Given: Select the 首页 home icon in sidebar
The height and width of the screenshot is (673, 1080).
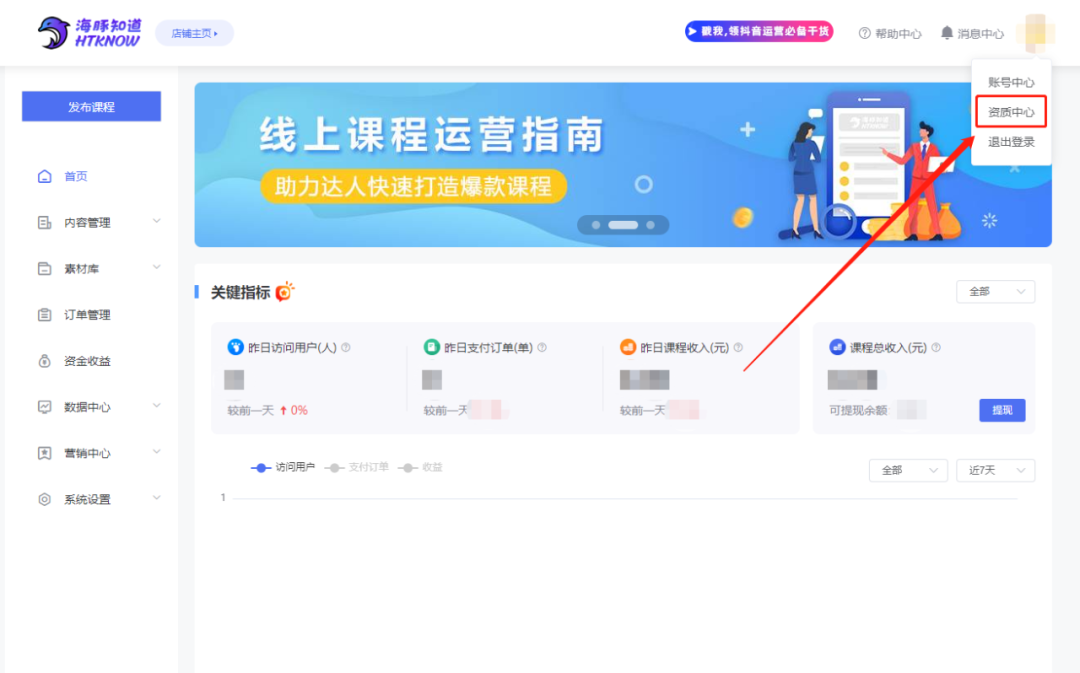Looking at the screenshot, I should pyautogui.click(x=45, y=176).
